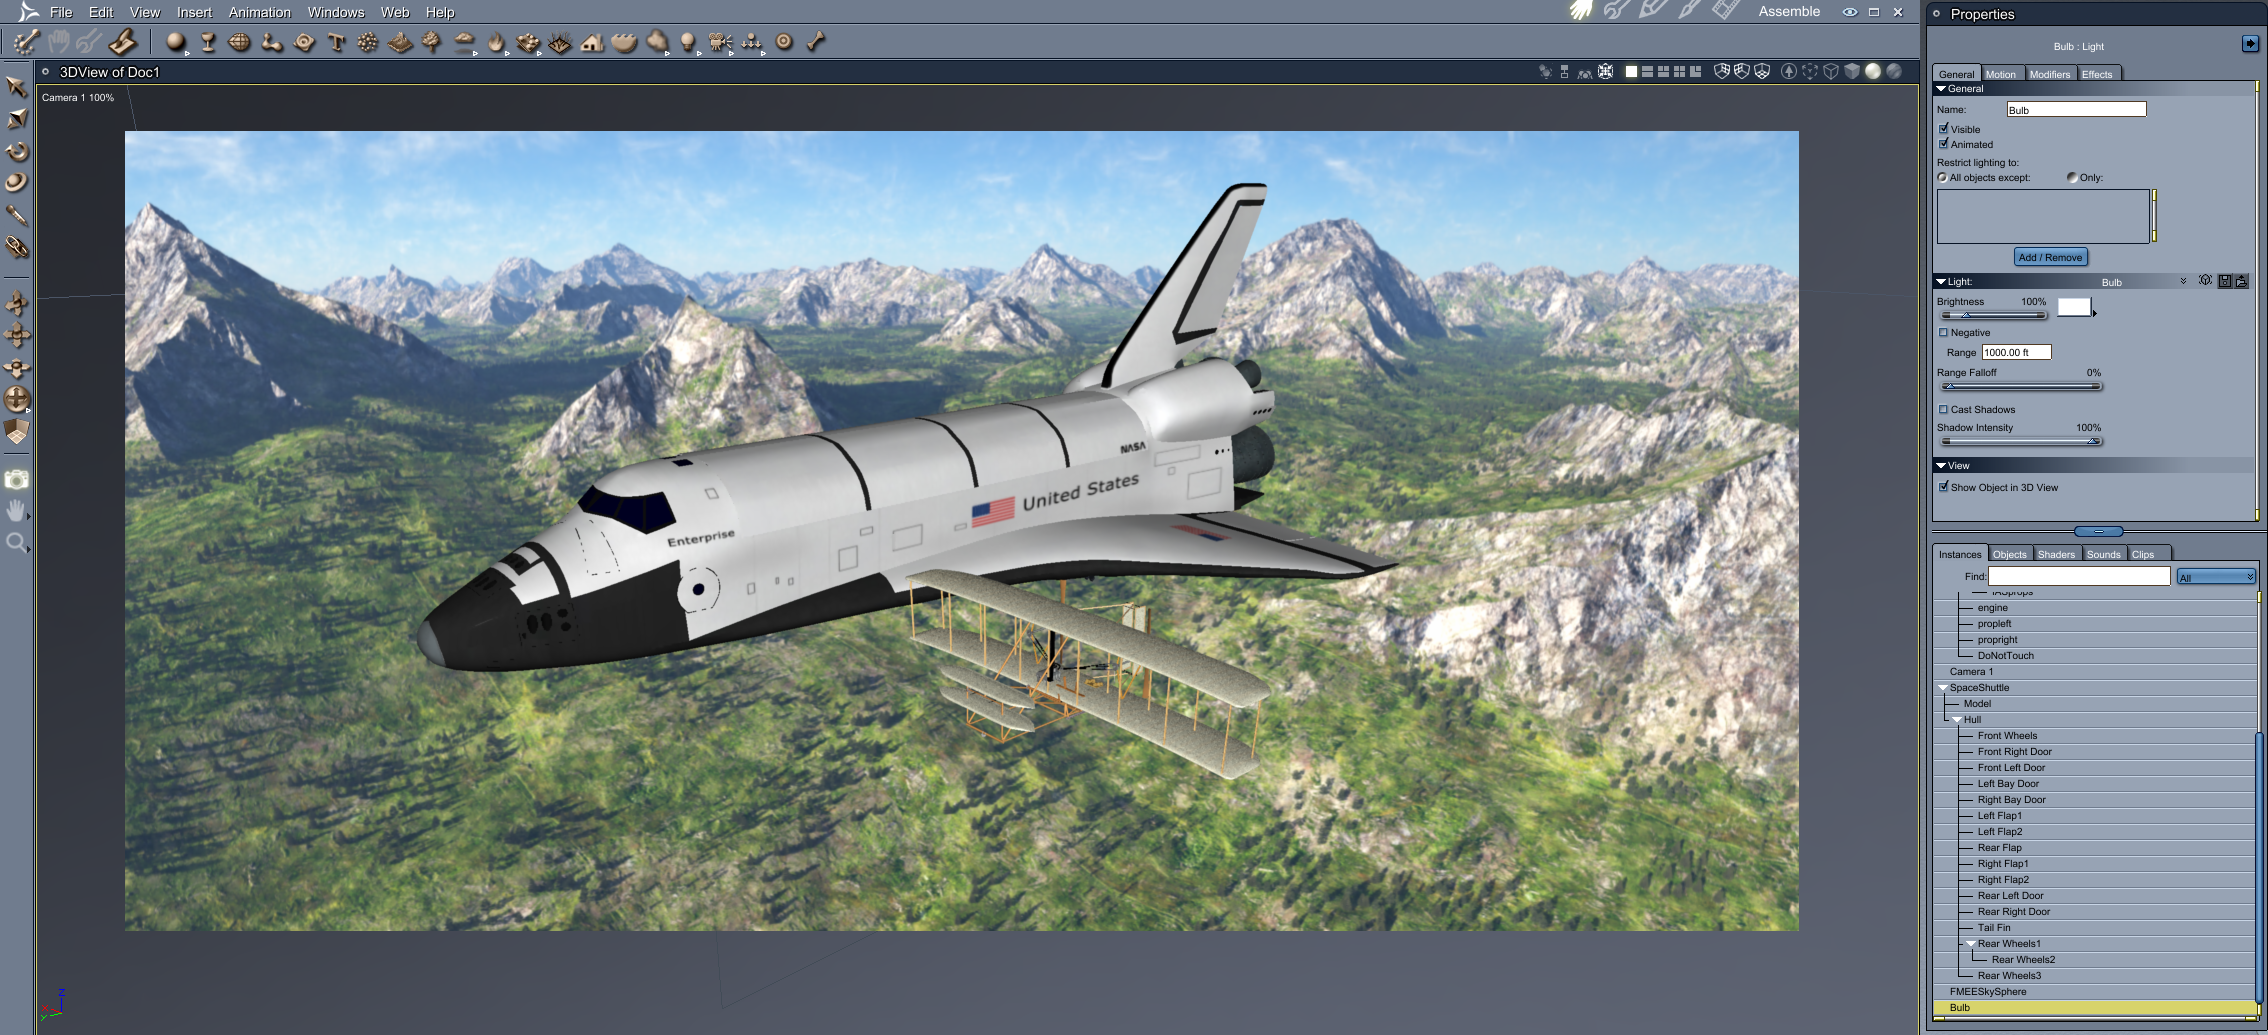The height and width of the screenshot is (1035, 2268).
Task: Click the Add / Remove button
Action: click(x=2050, y=257)
